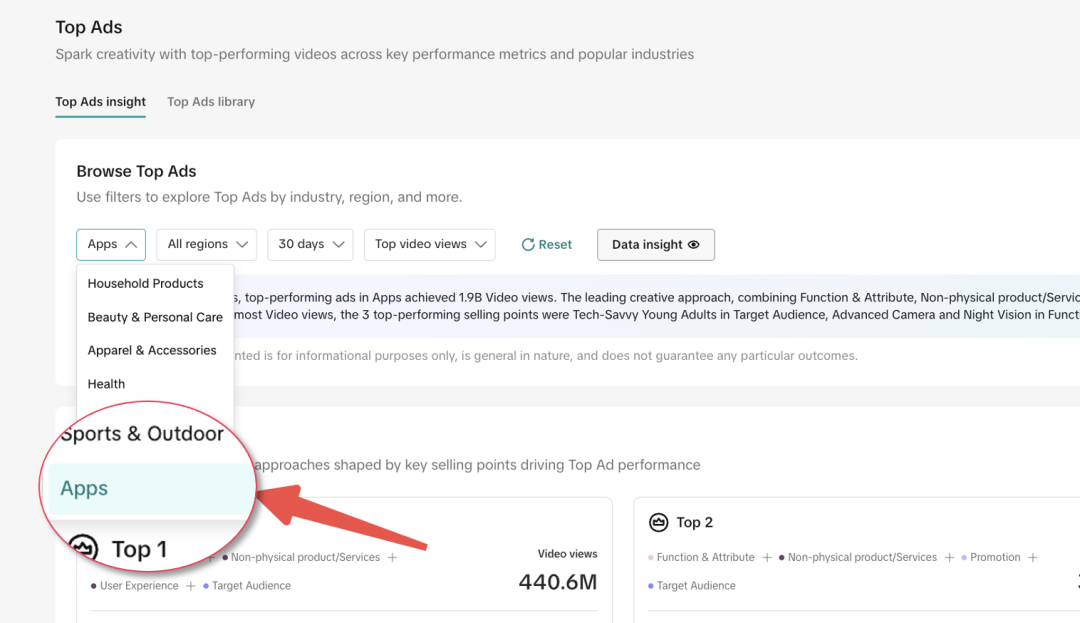Open the Top video views sort dropdown
The height and width of the screenshot is (623, 1080).
[429, 245]
